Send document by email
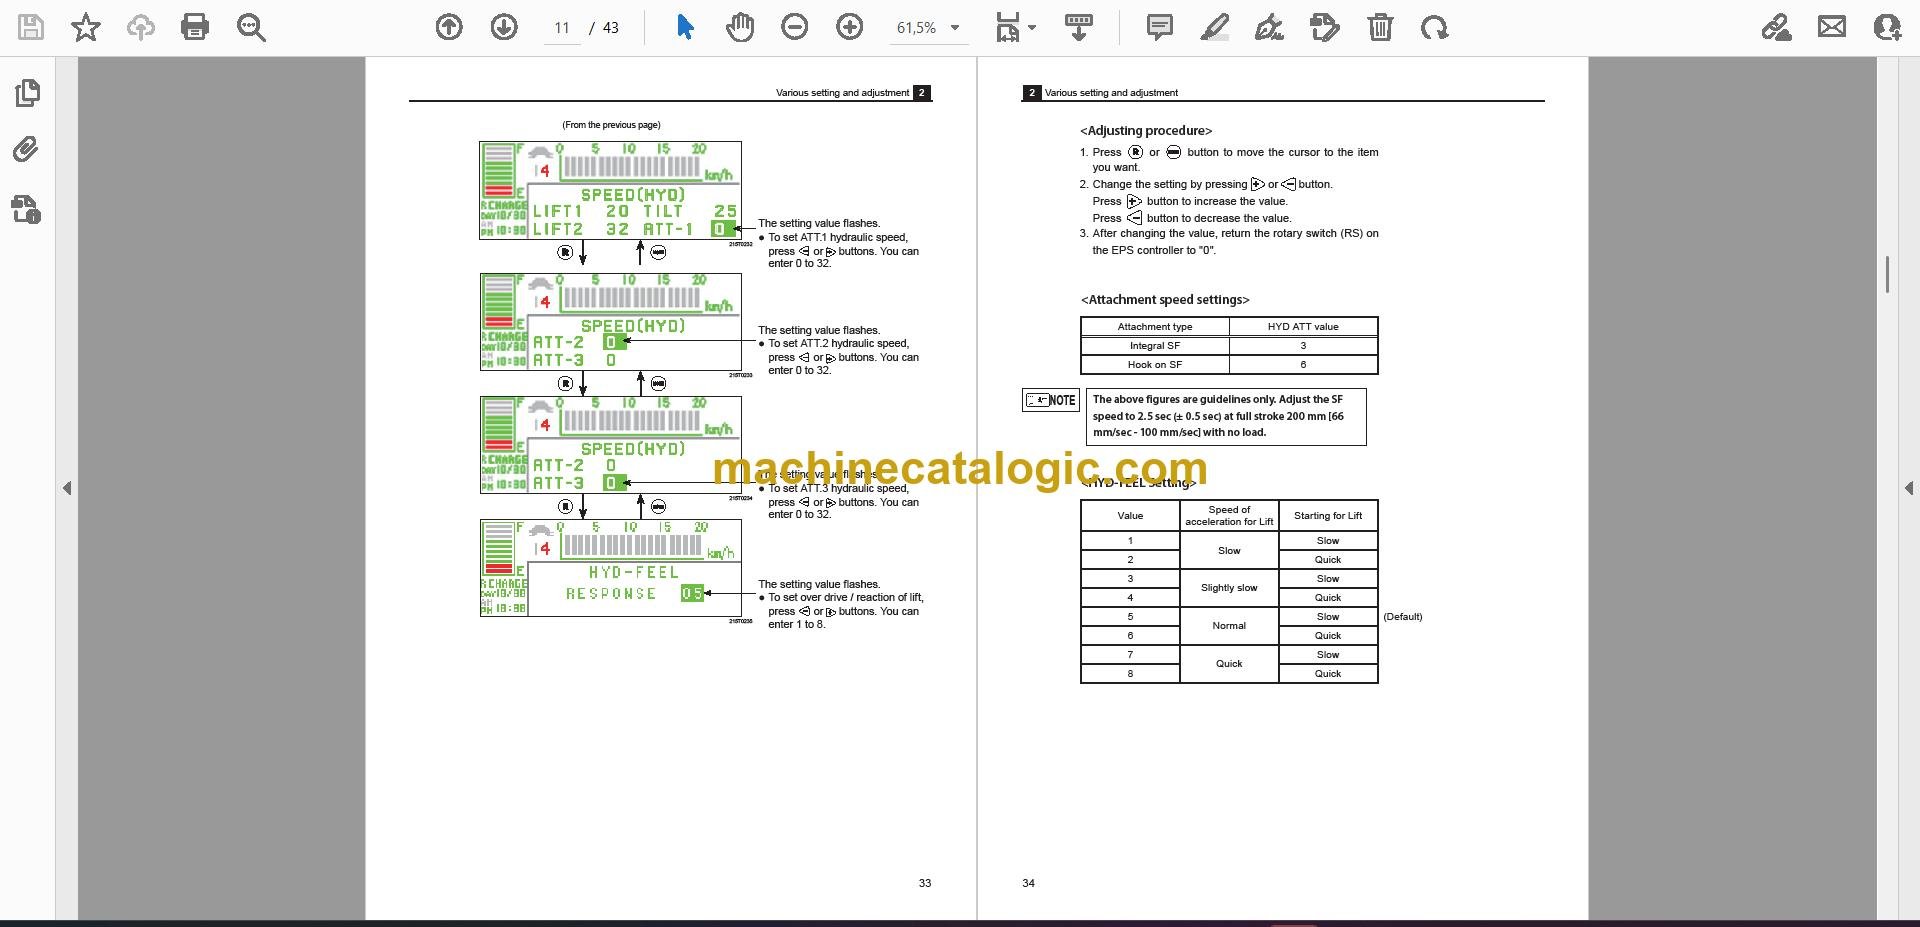 [x=1832, y=27]
